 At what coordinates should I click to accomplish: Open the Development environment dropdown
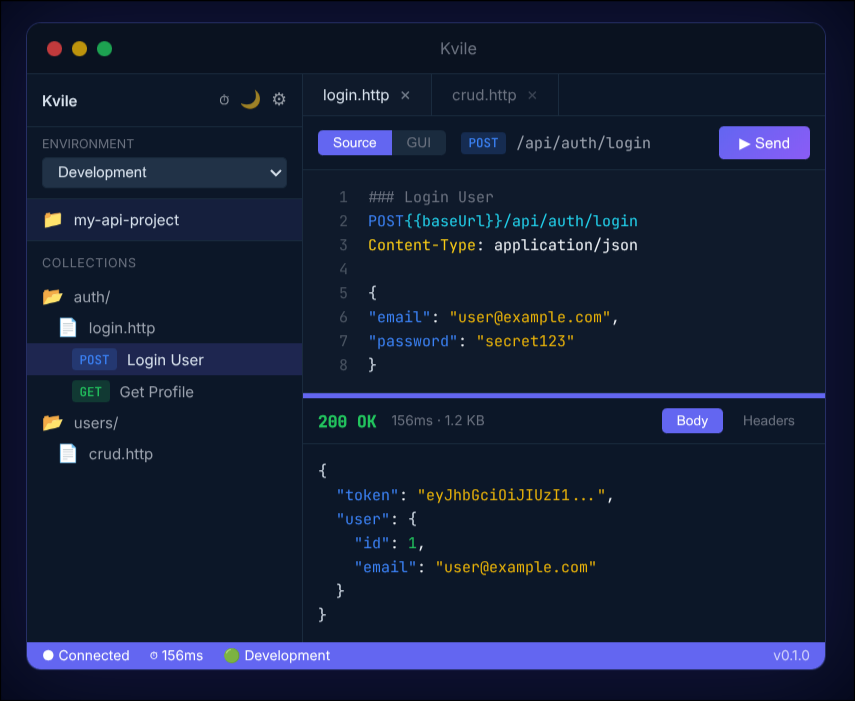163,172
